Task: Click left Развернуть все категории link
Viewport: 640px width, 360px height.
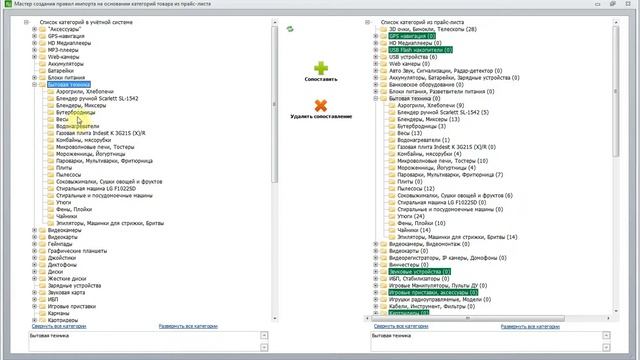Action: tap(188, 326)
